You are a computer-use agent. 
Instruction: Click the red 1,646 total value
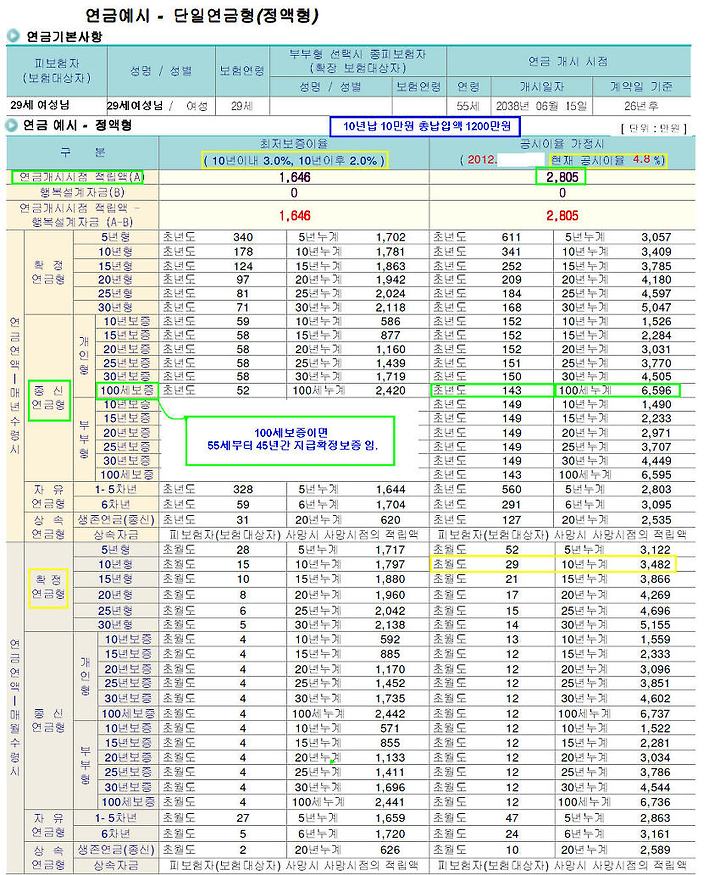point(295,215)
